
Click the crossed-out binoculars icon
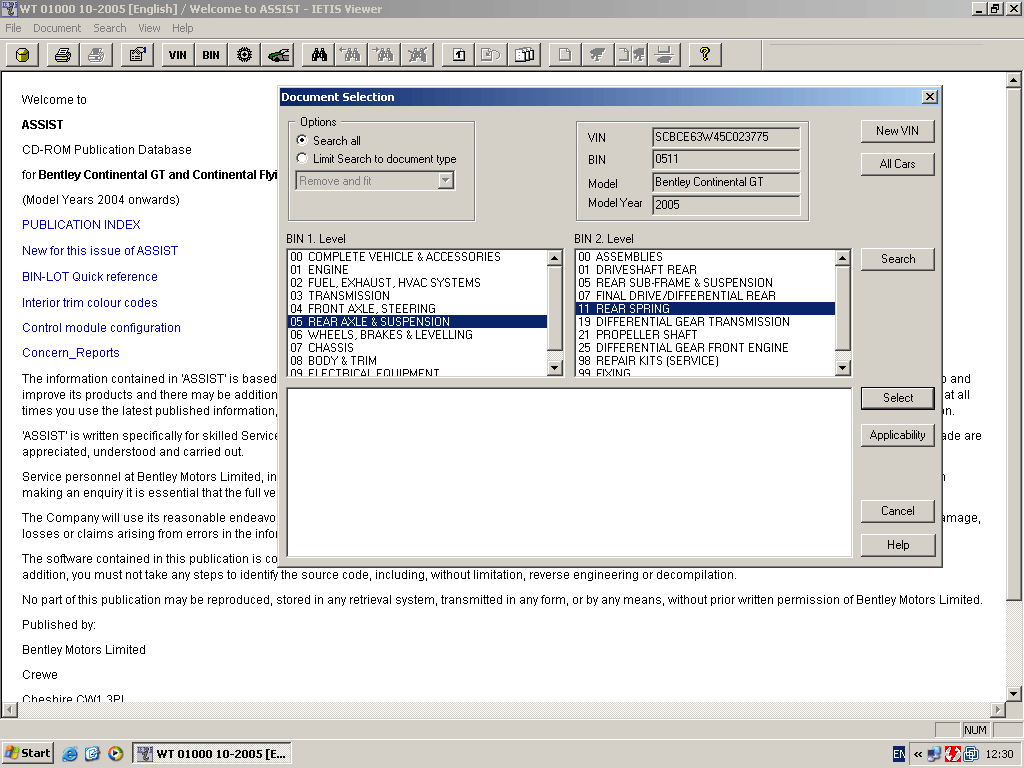click(x=418, y=55)
